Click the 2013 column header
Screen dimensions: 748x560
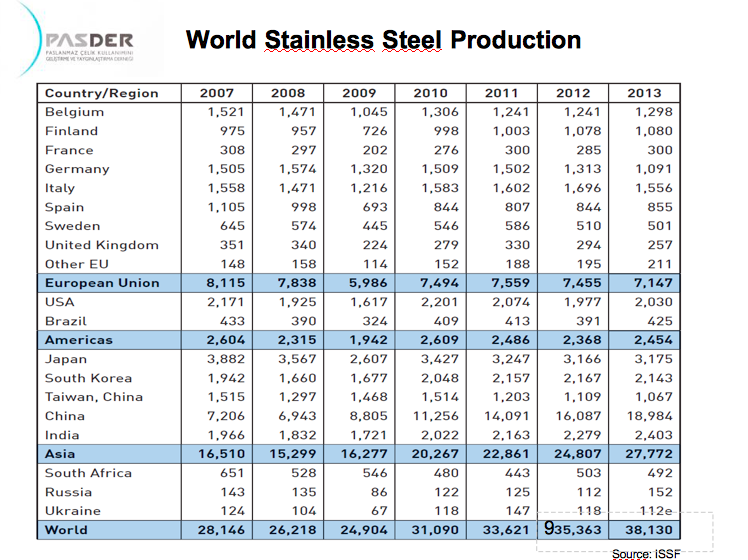pos(644,93)
